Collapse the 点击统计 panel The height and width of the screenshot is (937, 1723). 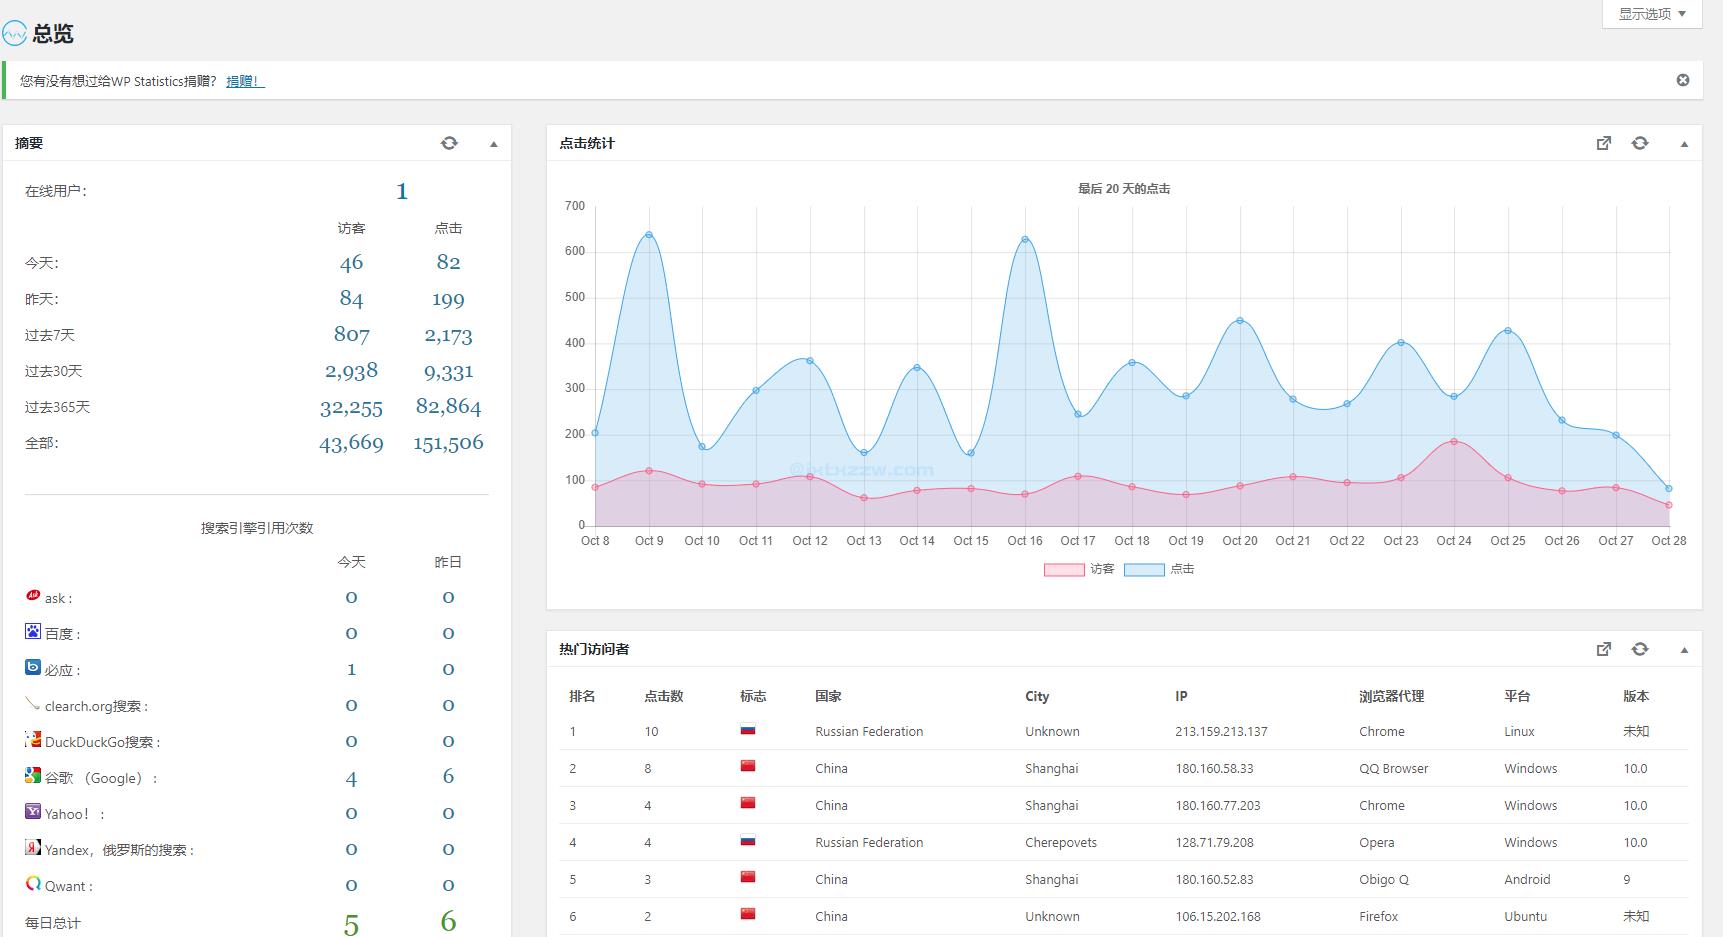[1684, 144]
